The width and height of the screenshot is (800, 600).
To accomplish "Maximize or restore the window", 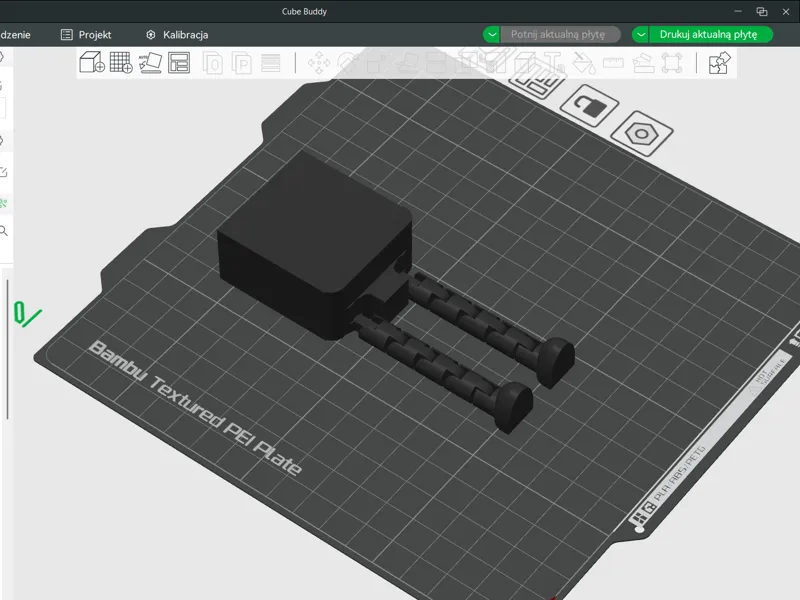I will pyautogui.click(x=762, y=11).
